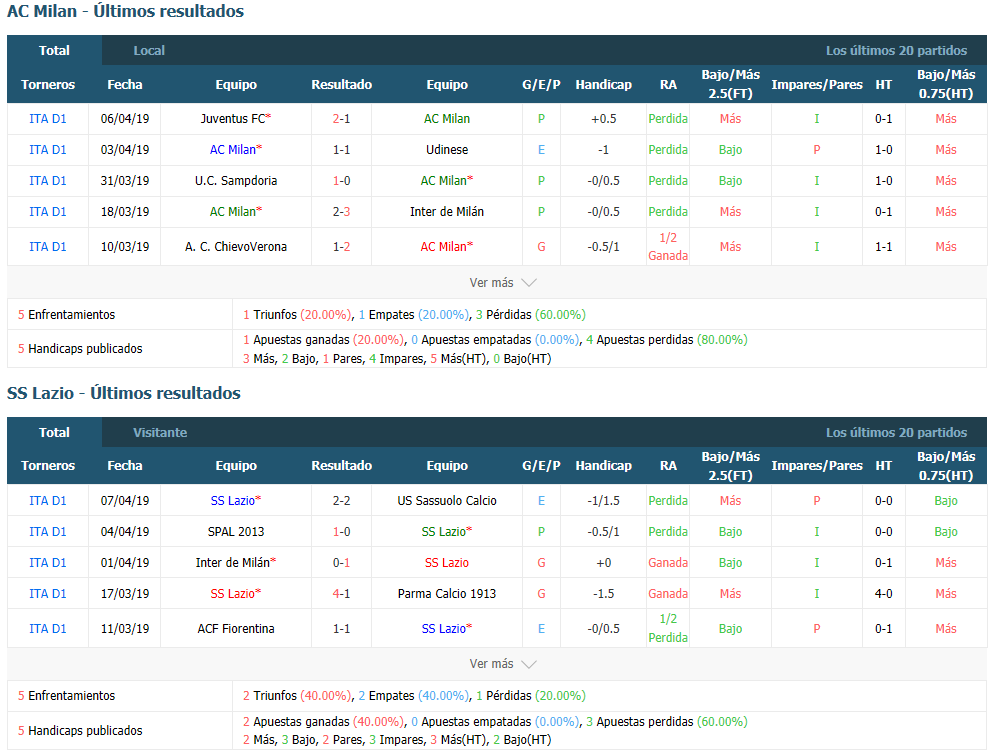
Task: Click the 'SS Lazio - Últimos resultados' heading
Action: (124, 394)
